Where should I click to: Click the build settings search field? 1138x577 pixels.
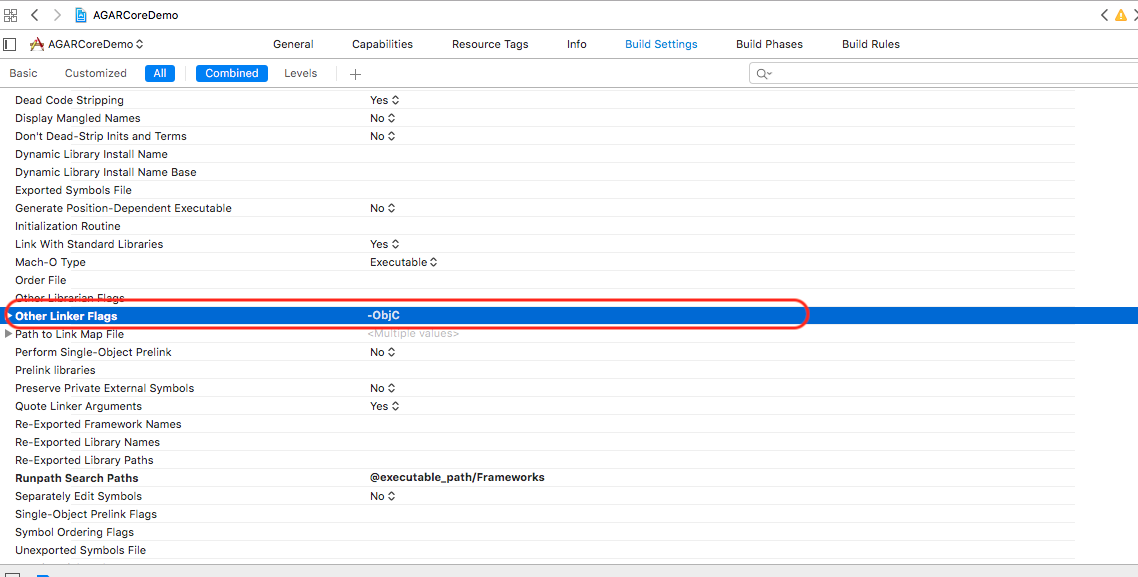coord(943,73)
